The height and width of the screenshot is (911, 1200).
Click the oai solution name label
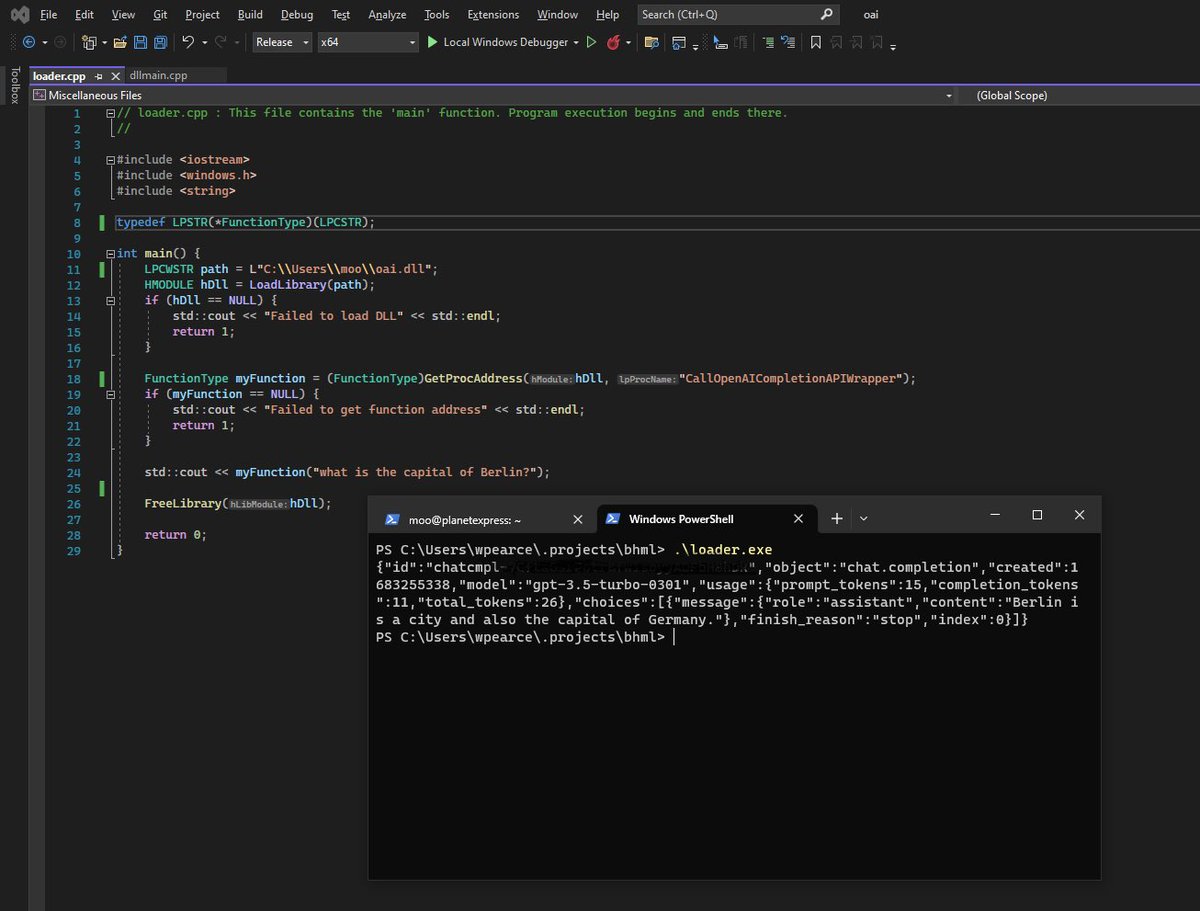[870, 14]
